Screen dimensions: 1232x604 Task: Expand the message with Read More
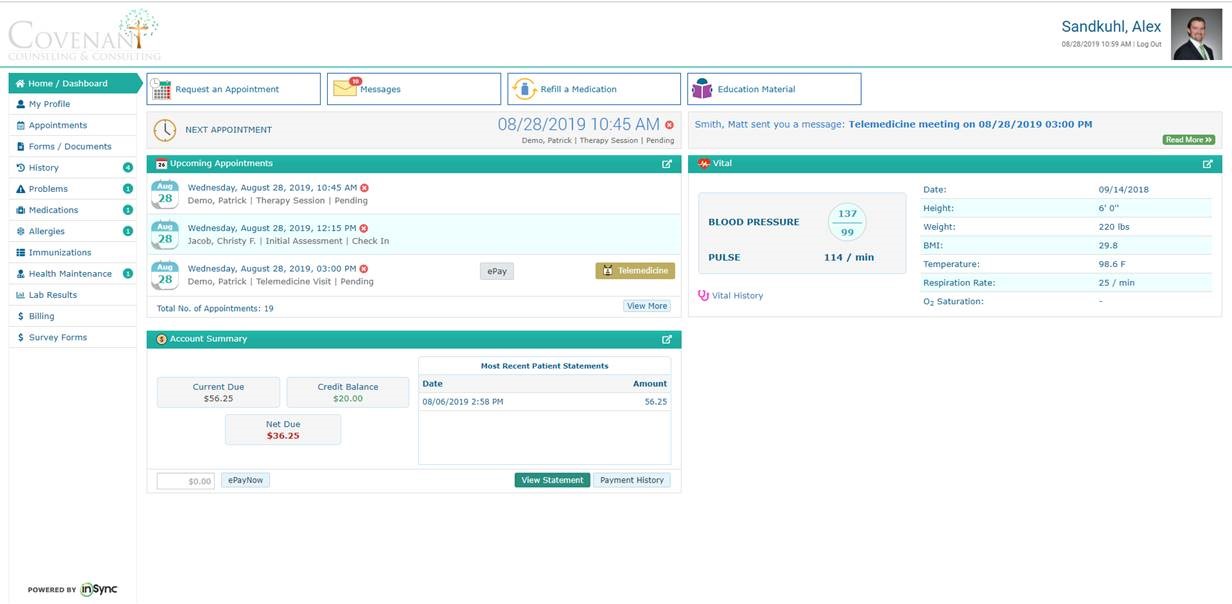1188,140
